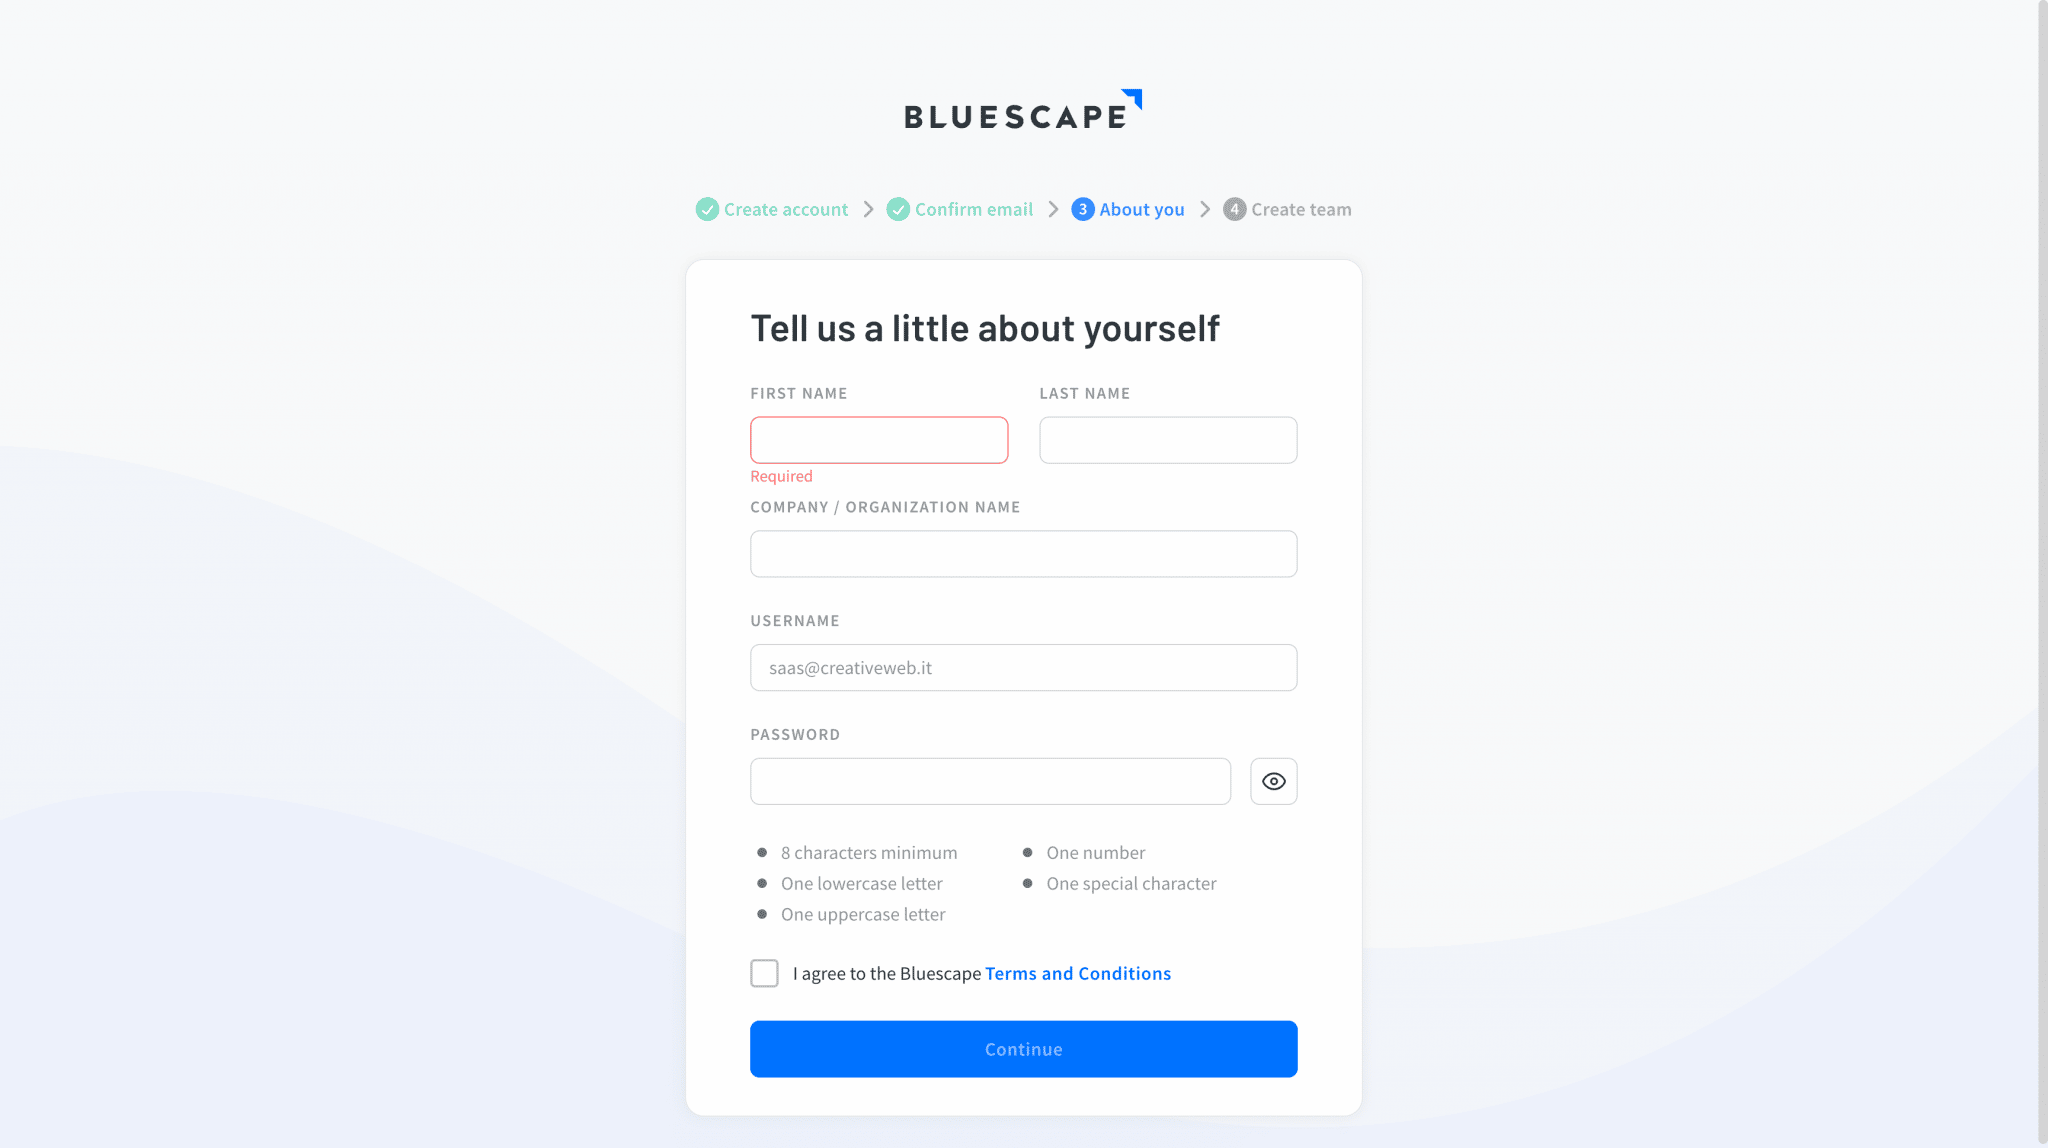2048x1148 pixels.
Task: Click the active About you step icon
Action: (x=1082, y=208)
